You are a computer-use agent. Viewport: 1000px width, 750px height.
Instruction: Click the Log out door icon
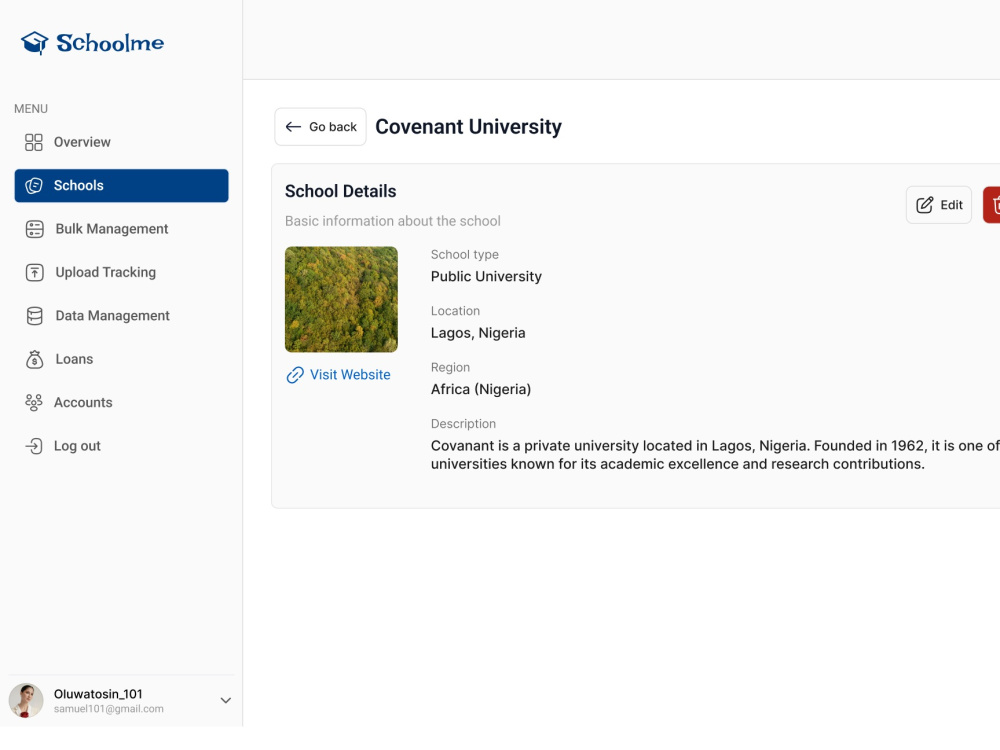34,446
